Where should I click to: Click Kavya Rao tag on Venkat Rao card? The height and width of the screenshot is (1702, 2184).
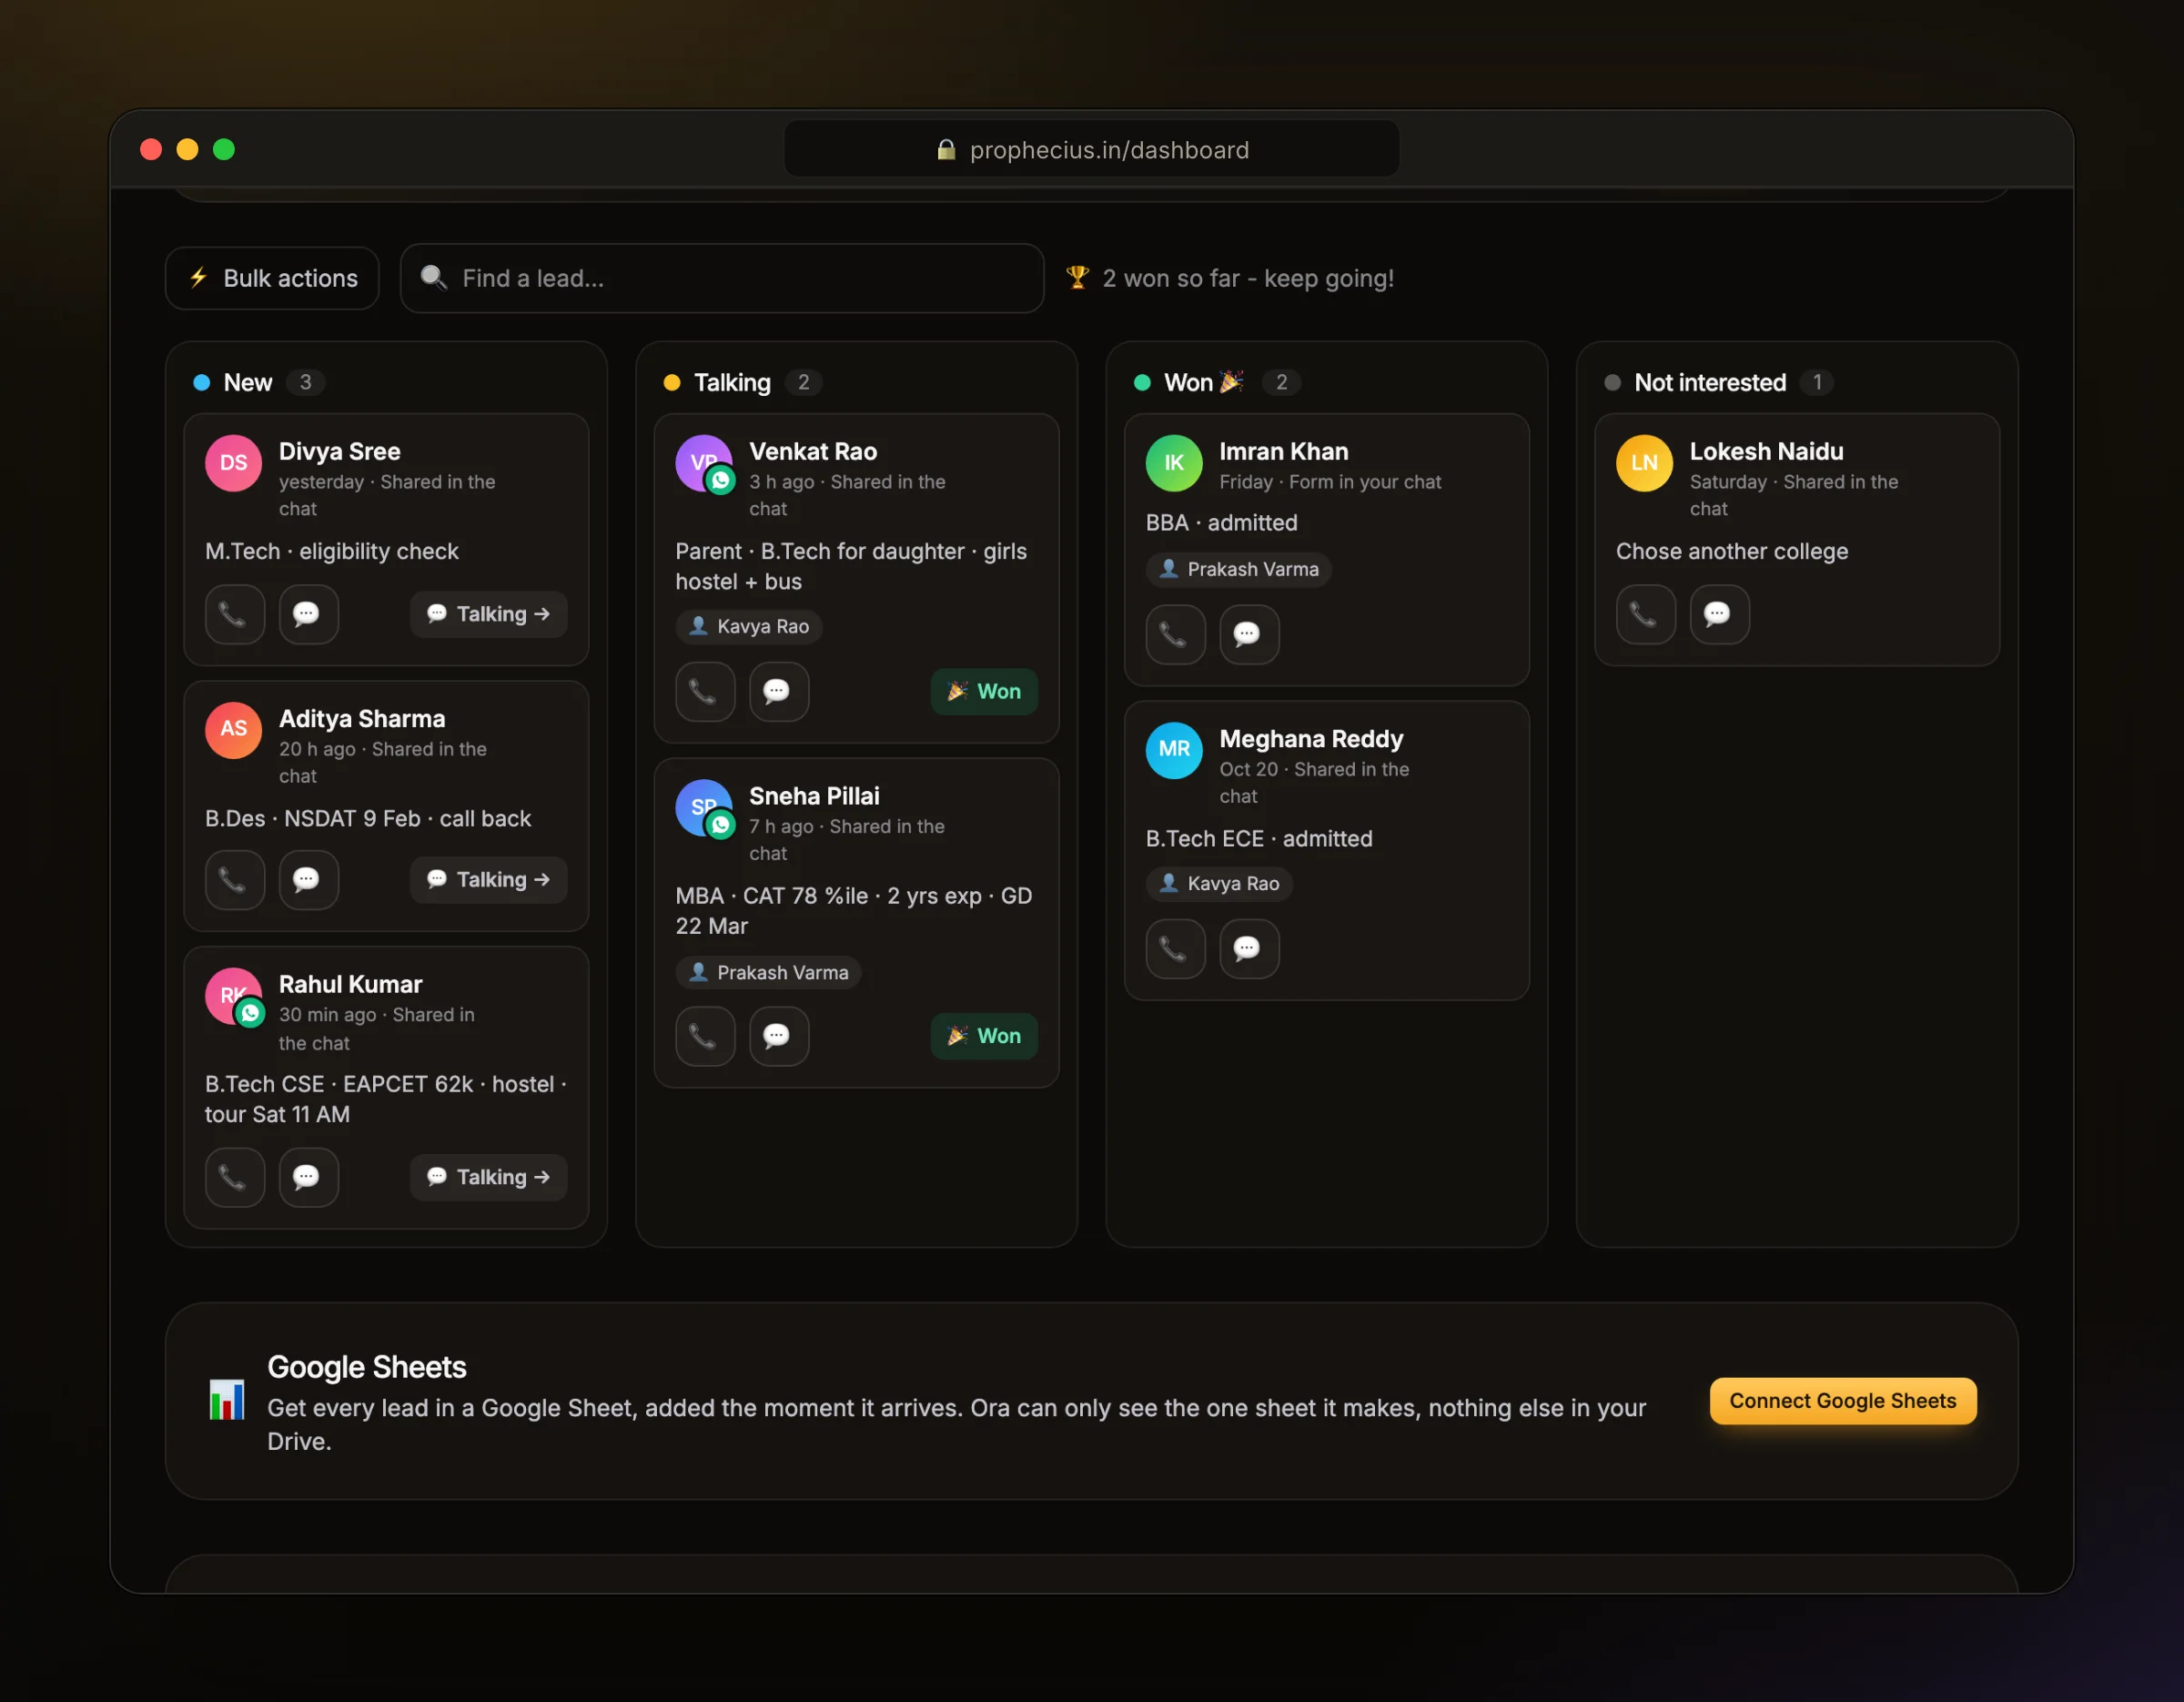point(748,626)
